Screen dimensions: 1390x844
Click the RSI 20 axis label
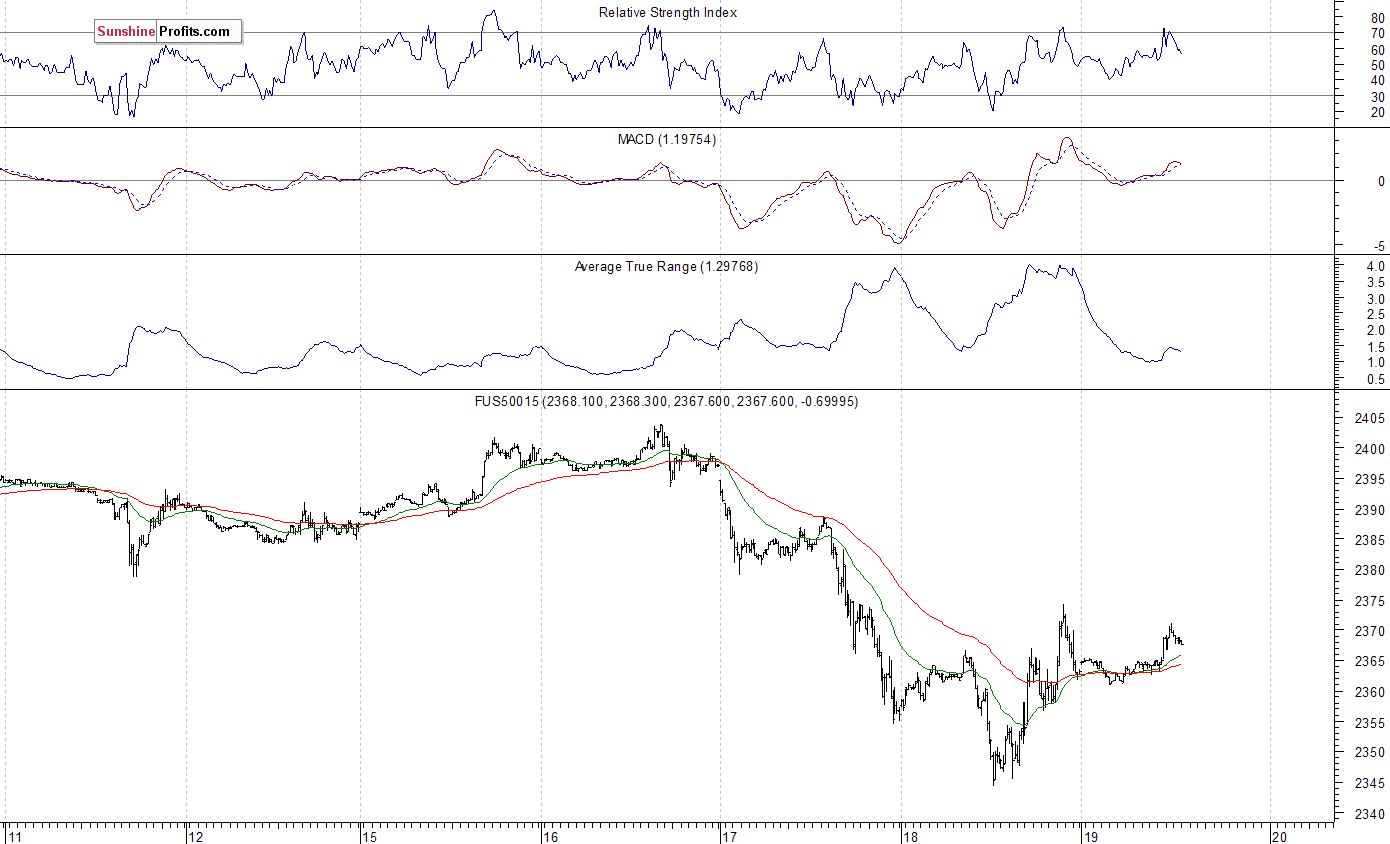pyautogui.click(x=1378, y=112)
